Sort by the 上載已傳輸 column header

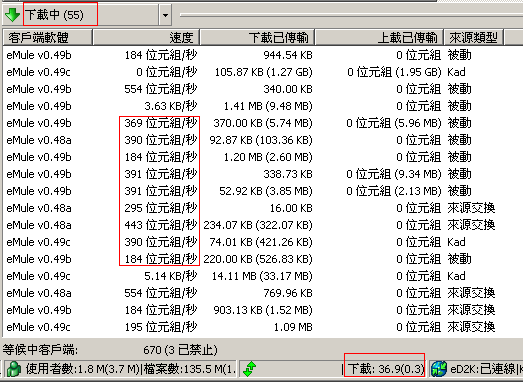(x=379, y=37)
